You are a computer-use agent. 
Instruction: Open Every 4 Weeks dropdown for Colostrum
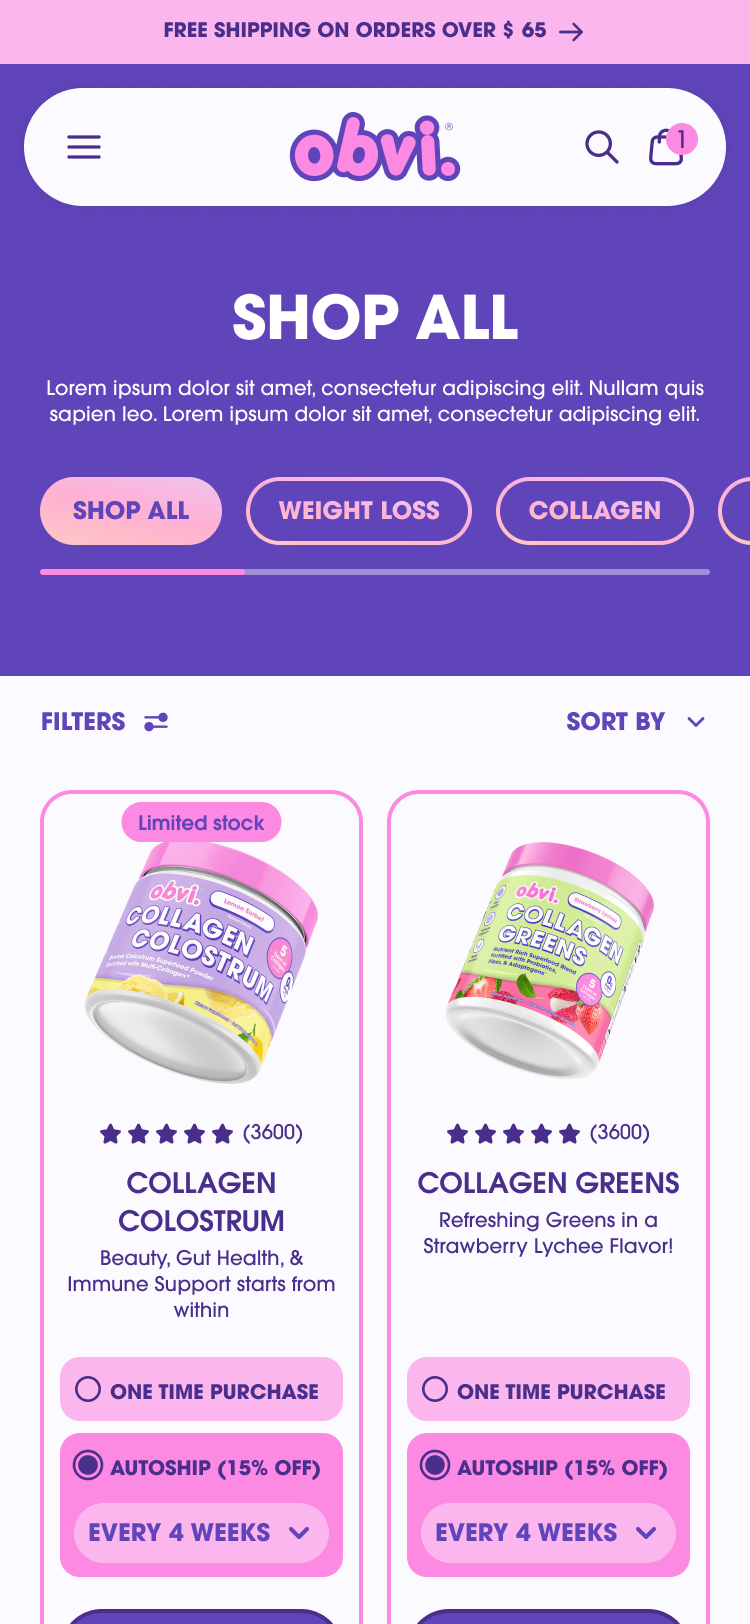point(201,1533)
